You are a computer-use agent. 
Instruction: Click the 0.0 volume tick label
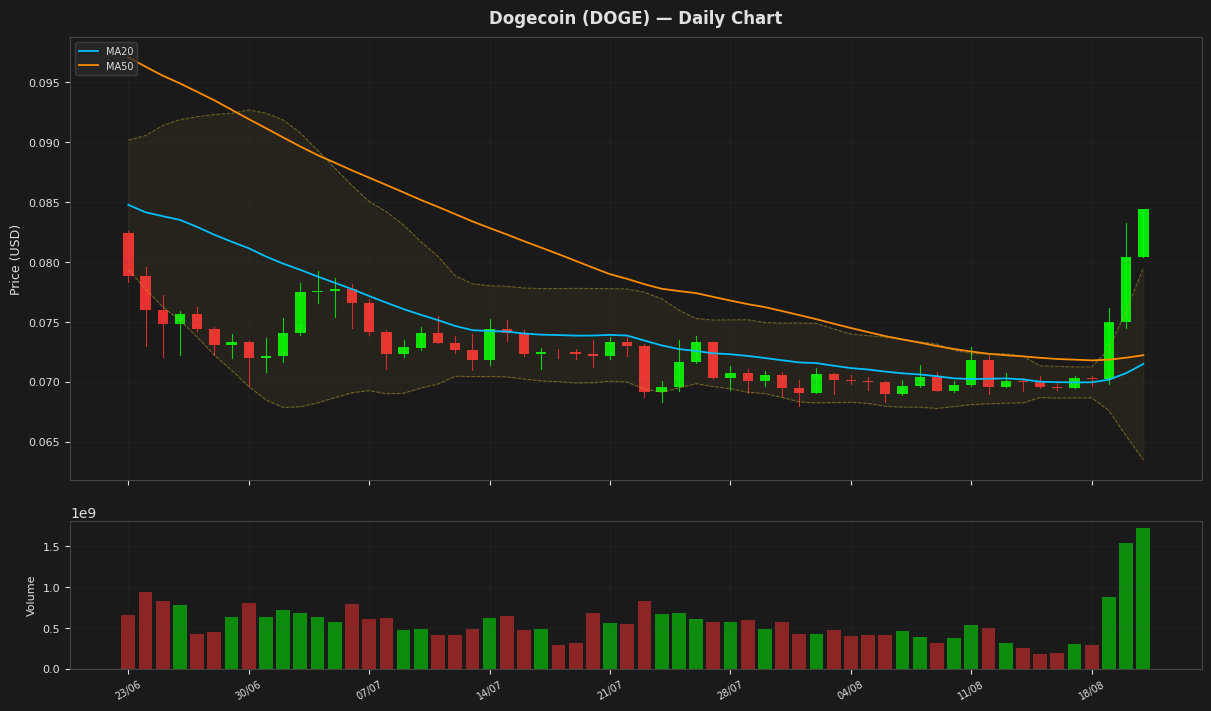(53, 669)
